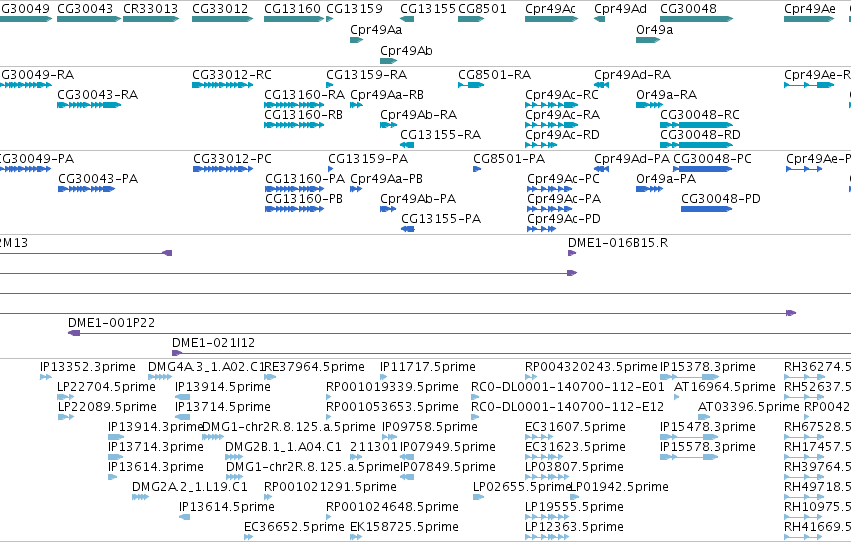The width and height of the screenshot is (851, 542).
Task: Click protein Cpr49Ac-PD
Action: click(x=542, y=229)
